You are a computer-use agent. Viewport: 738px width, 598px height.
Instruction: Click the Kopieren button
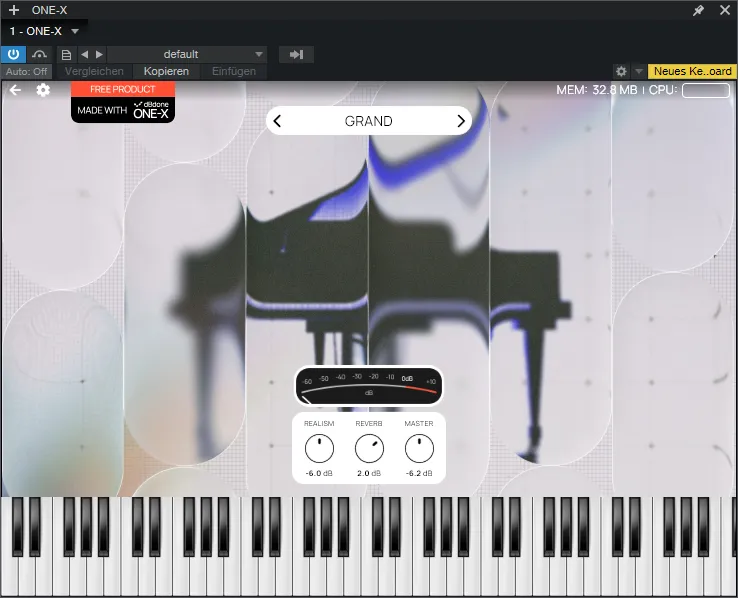tap(166, 72)
